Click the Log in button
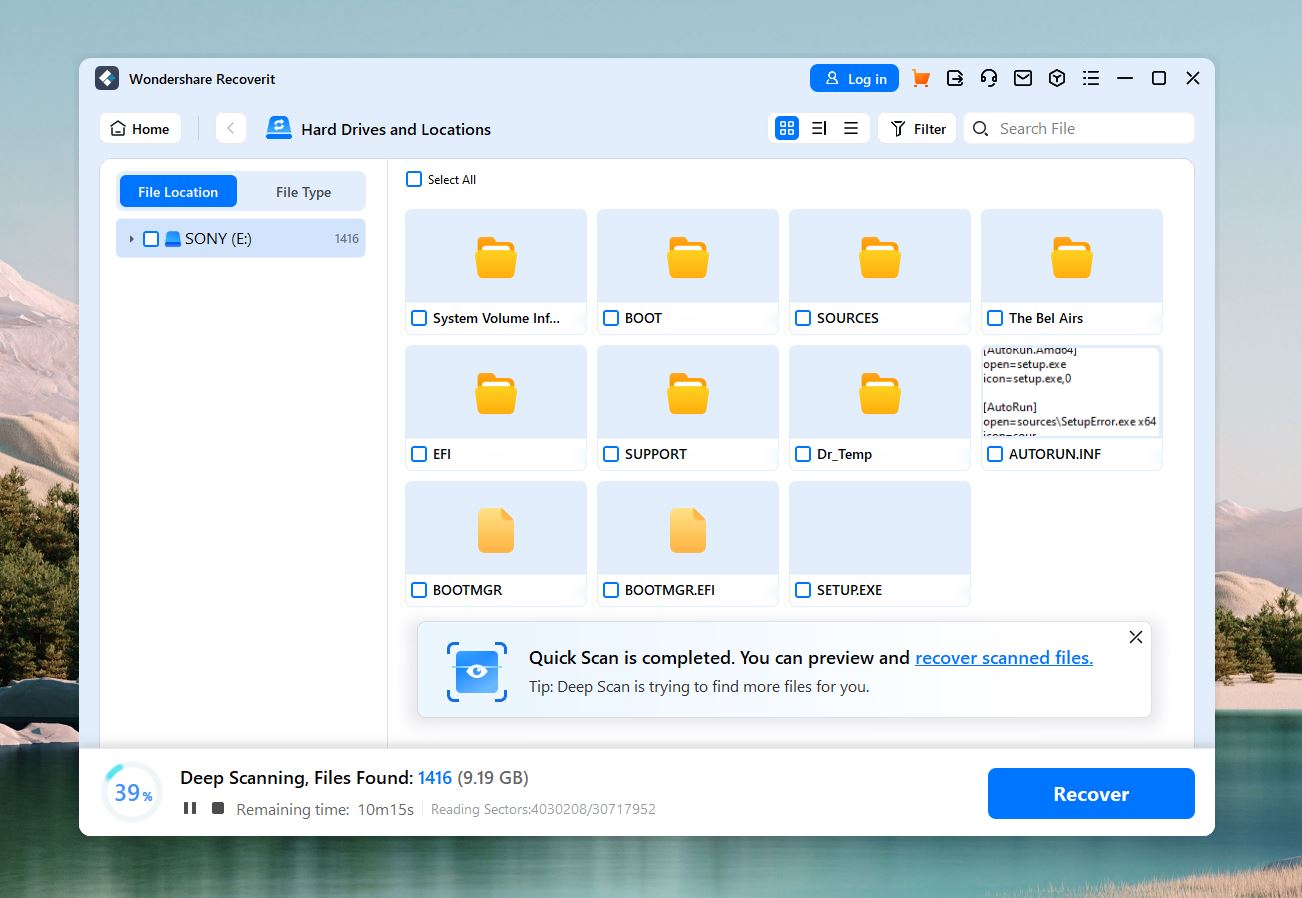 tap(854, 78)
